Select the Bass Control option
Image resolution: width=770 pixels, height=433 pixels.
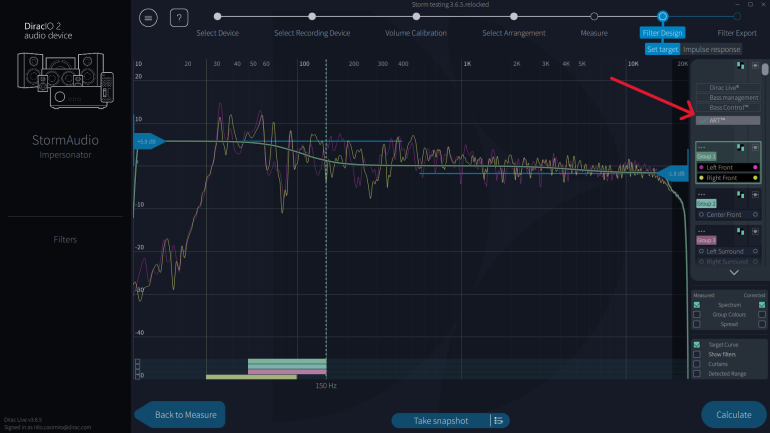727,107
